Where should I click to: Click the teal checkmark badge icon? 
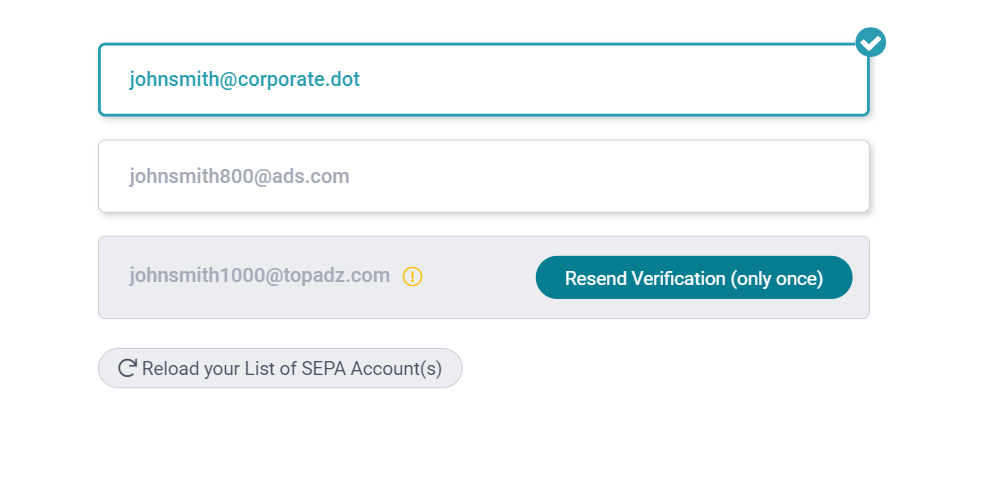pyautogui.click(x=871, y=42)
